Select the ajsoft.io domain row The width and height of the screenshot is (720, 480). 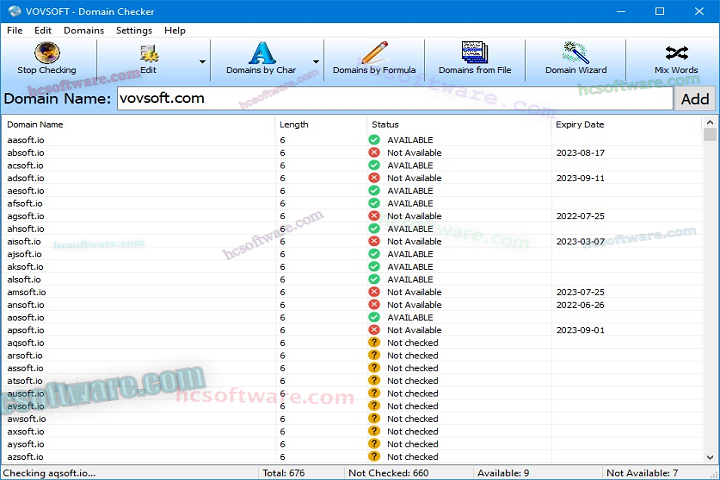(x=352, y=254)
